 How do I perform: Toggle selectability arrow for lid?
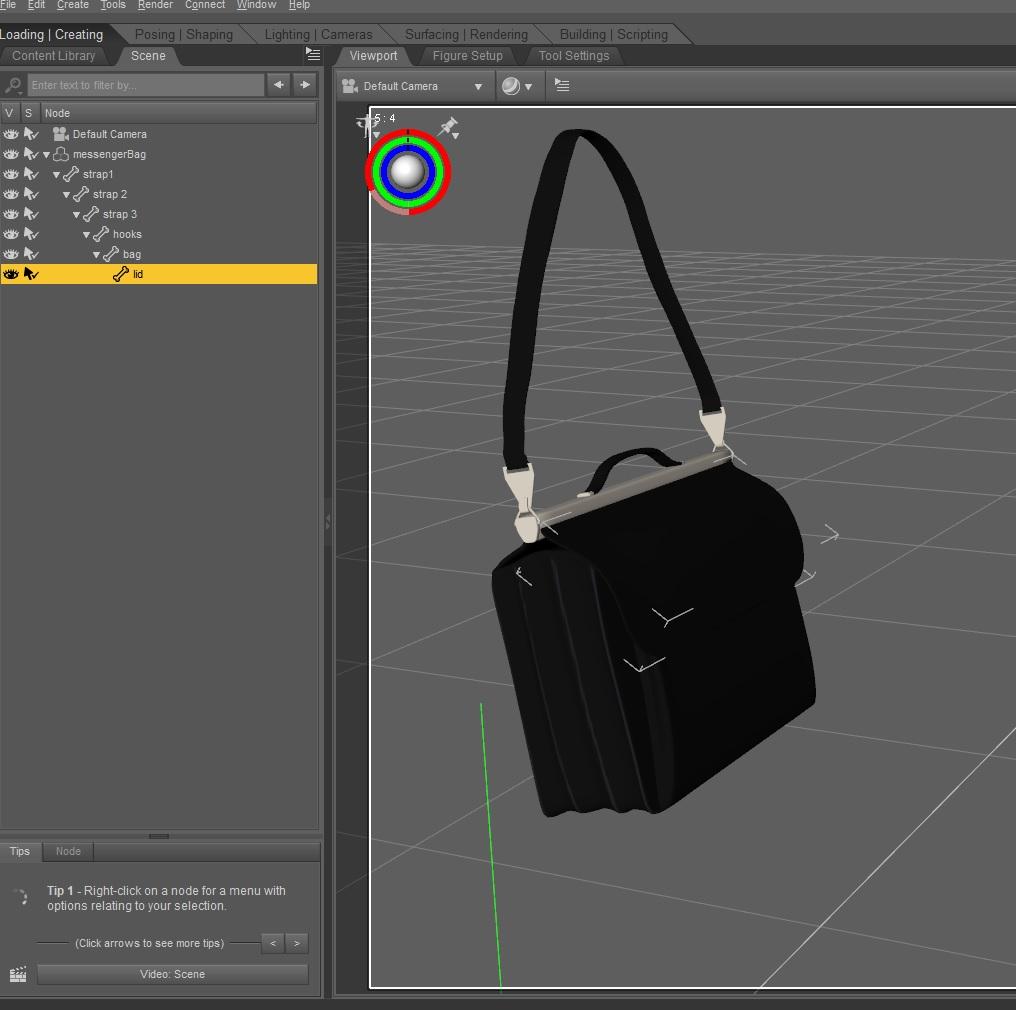(x=30, y=274)
